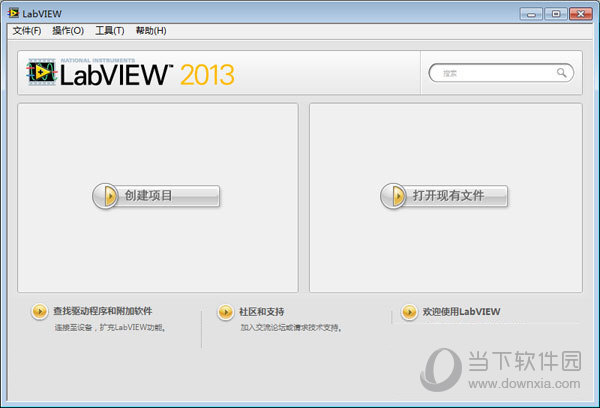Click the magnifier search icon
Screen dimensions: 600x408
(x=561, y=73)
